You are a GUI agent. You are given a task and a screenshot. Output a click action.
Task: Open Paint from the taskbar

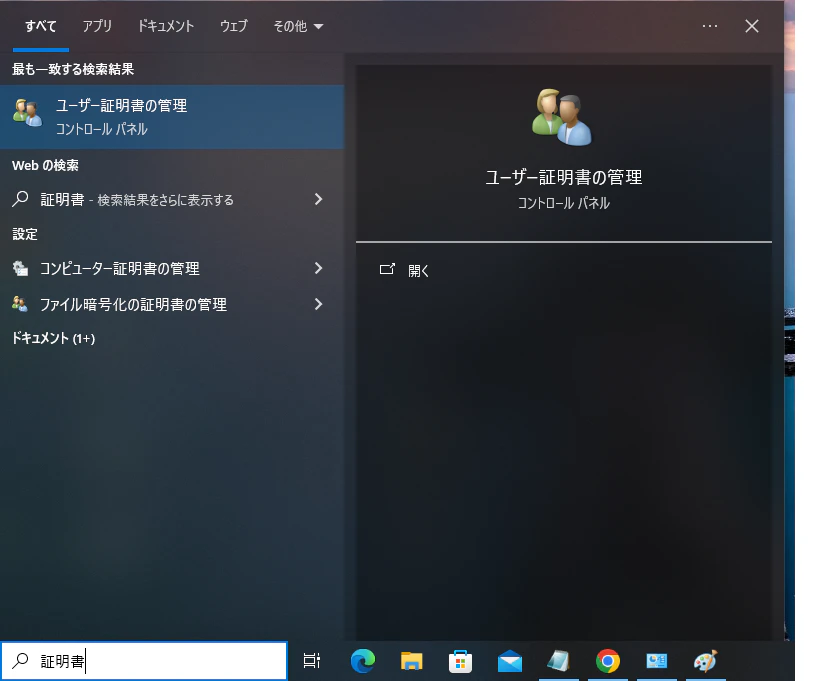705,661
